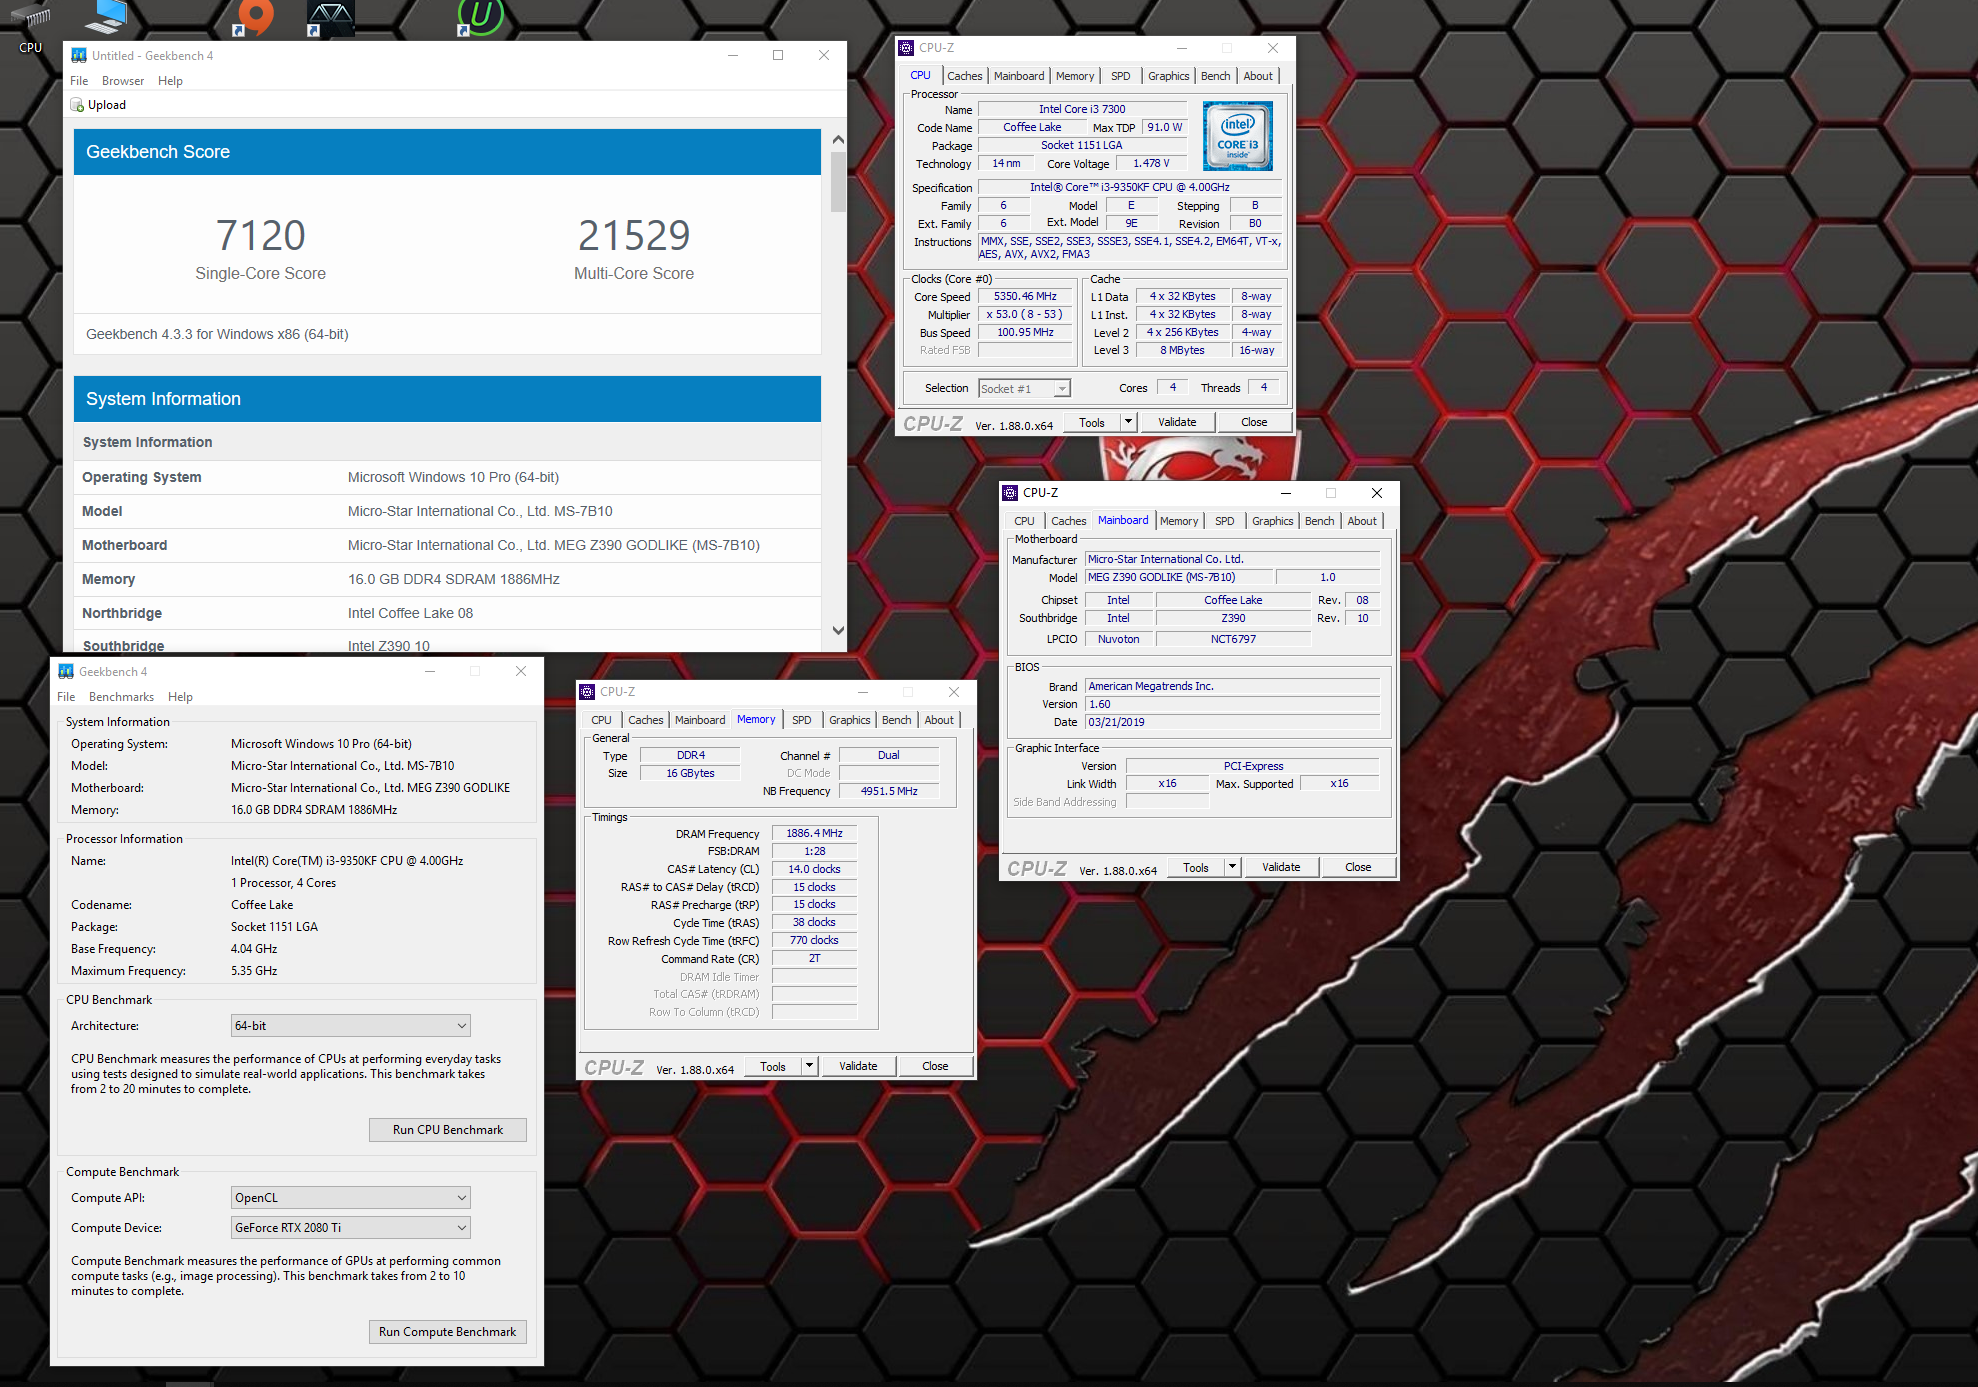Select the This PC computer desktop icon
The height and width of the screenshot is (1387, 1978).
tap(106, 15)
